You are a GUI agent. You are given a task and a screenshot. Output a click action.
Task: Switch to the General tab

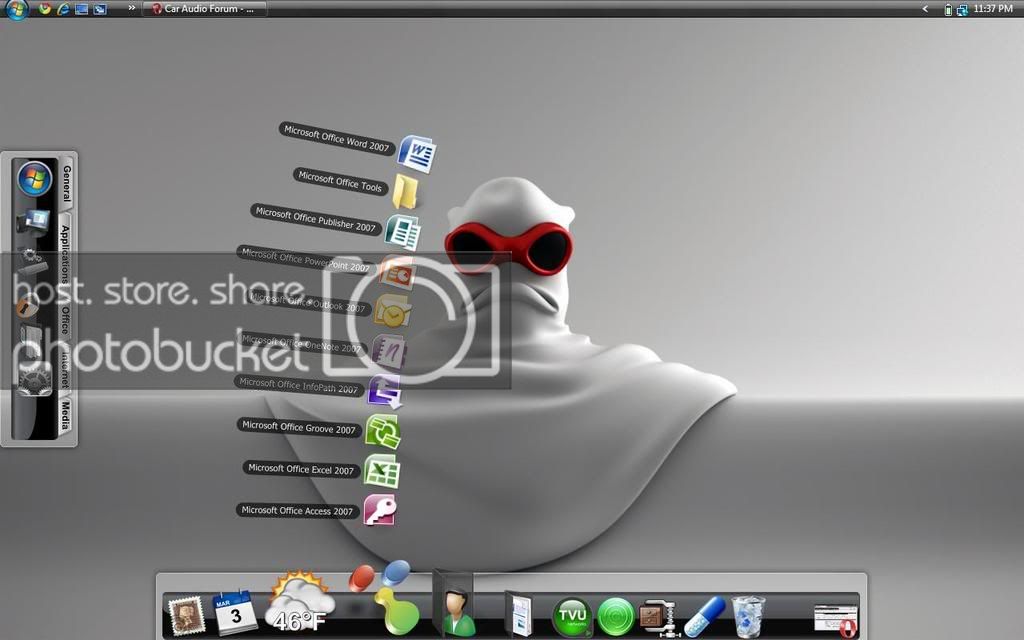point(67,183)
